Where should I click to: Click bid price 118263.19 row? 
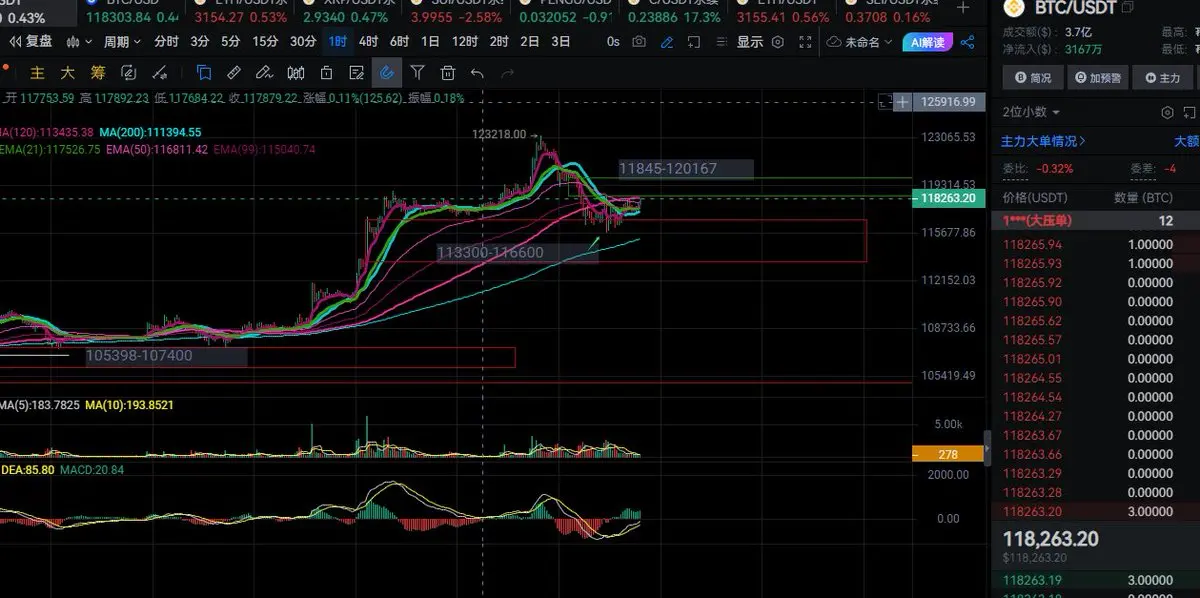point(1096,580)
